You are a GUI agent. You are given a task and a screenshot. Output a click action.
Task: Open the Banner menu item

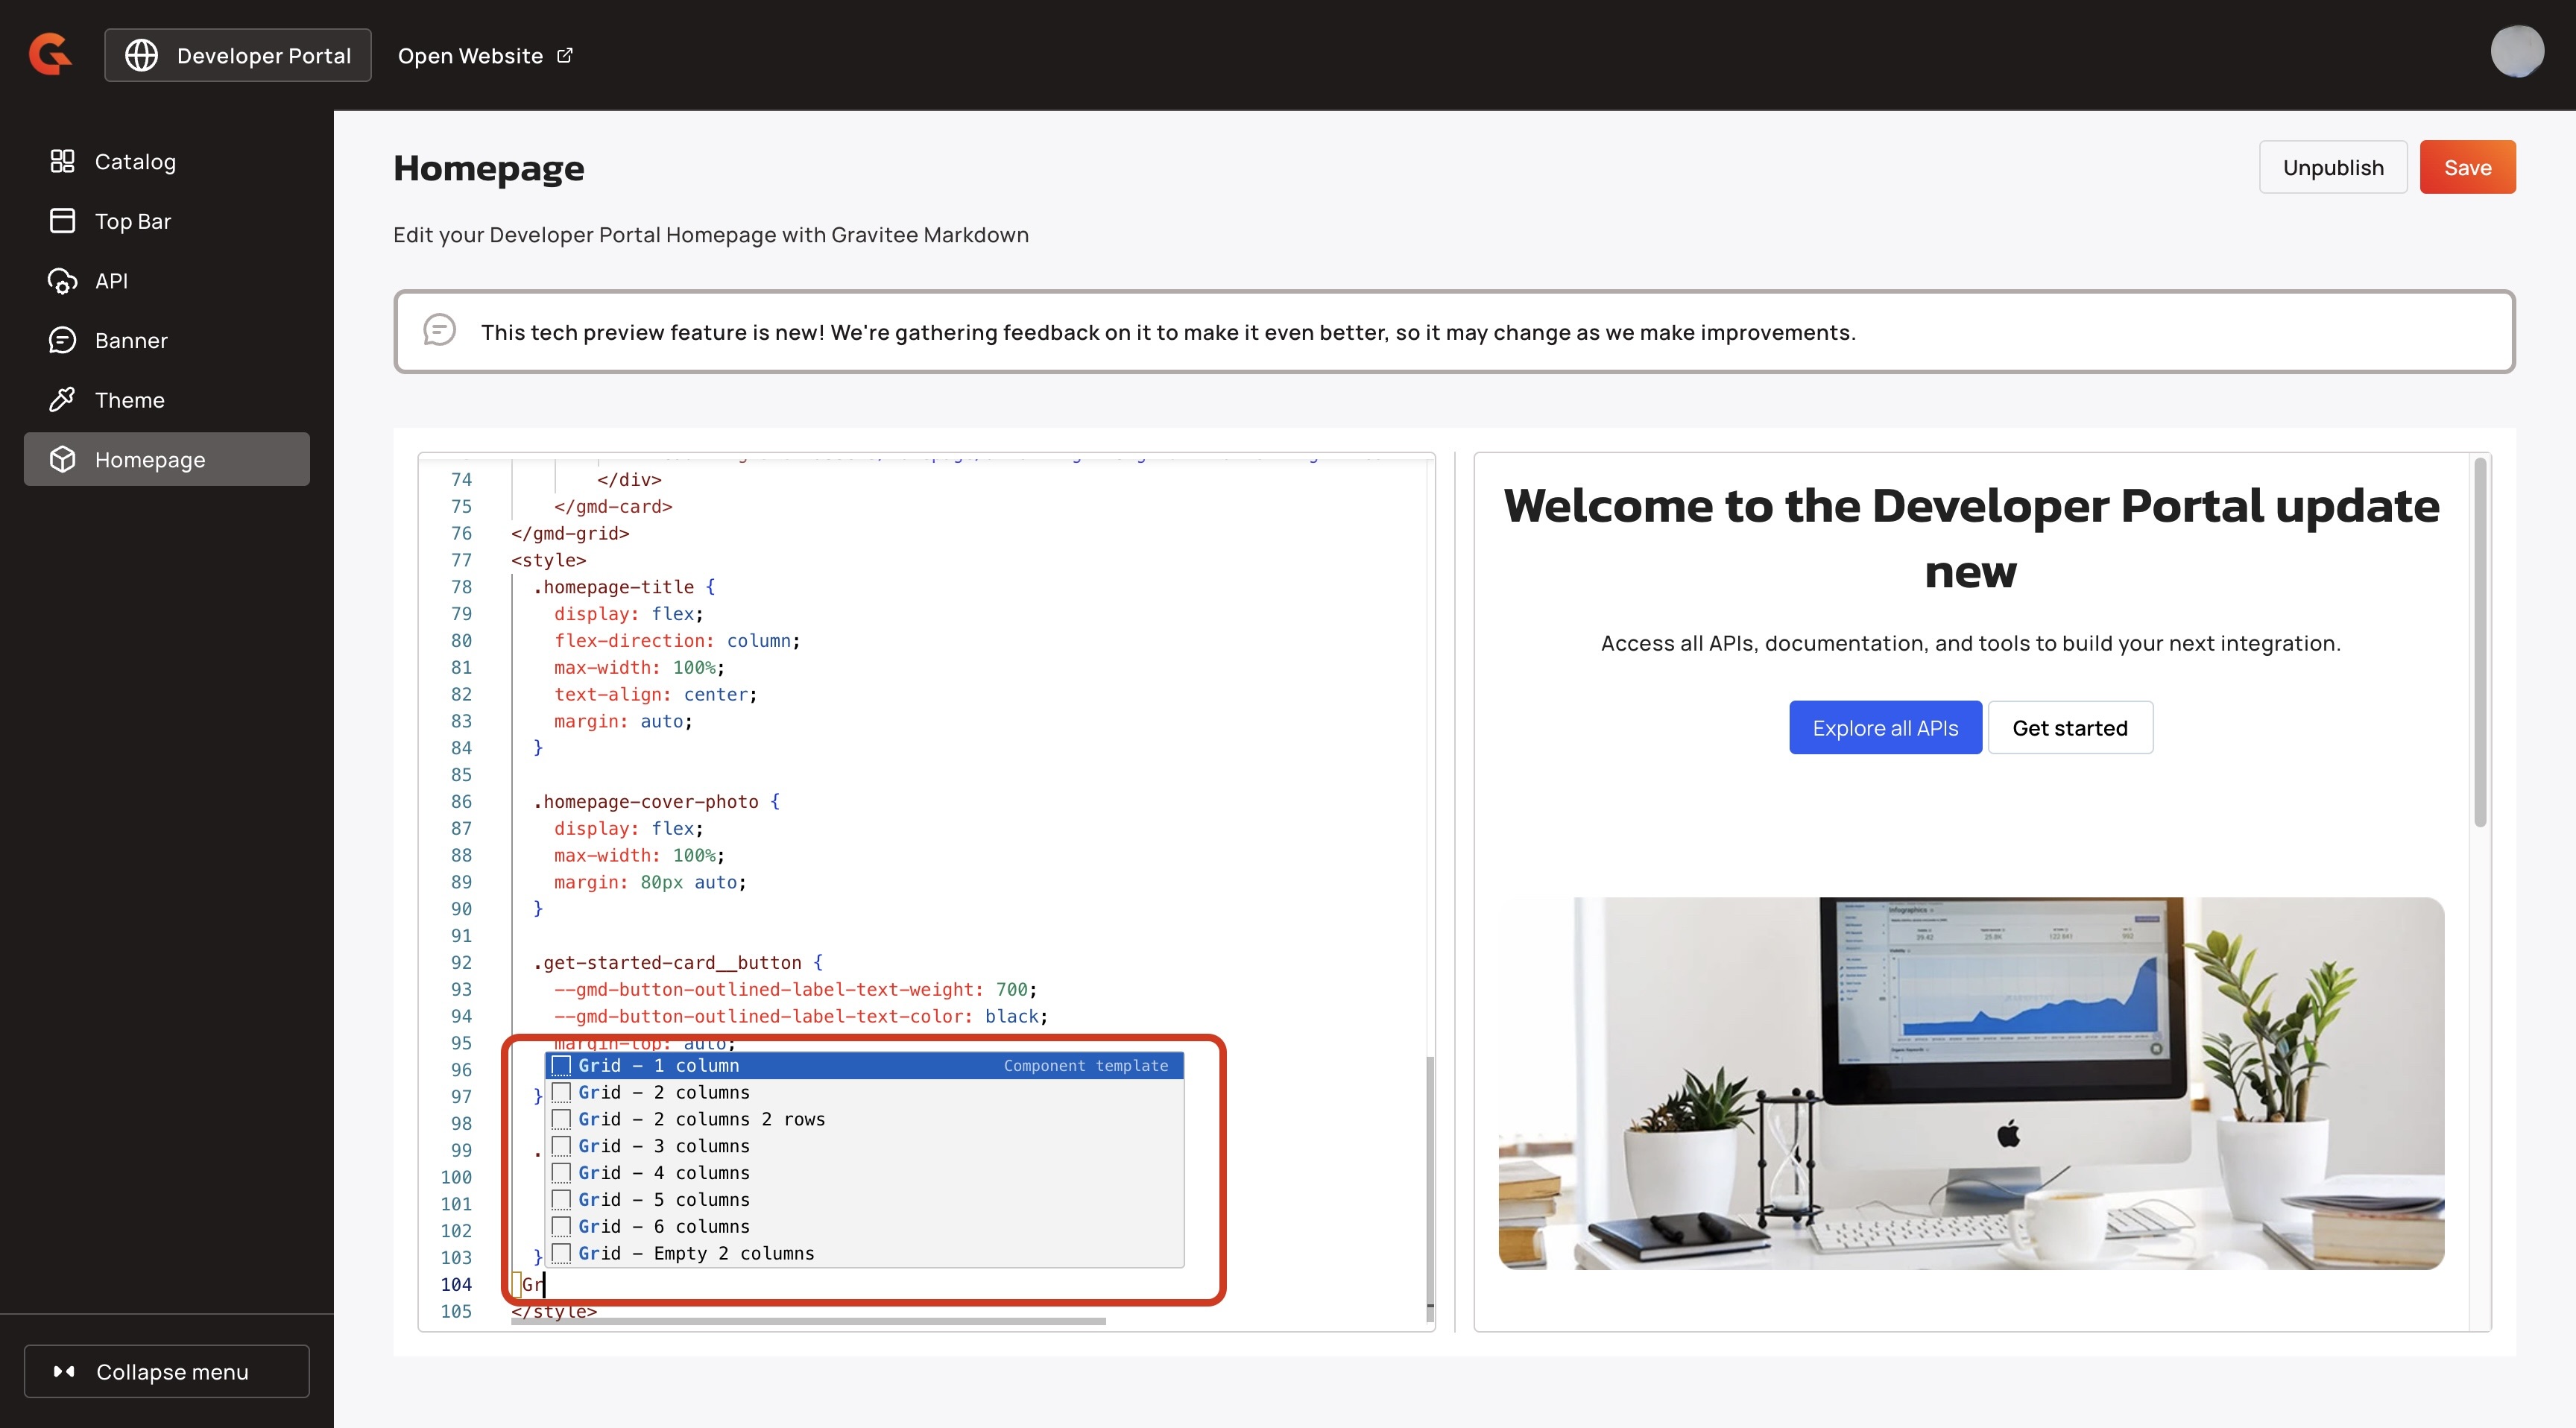(x=131, y=340)
